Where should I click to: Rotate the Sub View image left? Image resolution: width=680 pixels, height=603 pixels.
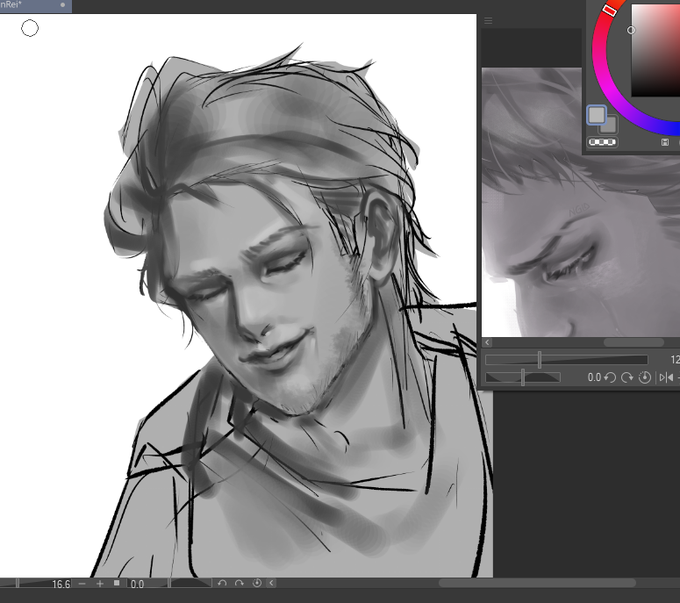pyautogui.click(x=610, y=377)
